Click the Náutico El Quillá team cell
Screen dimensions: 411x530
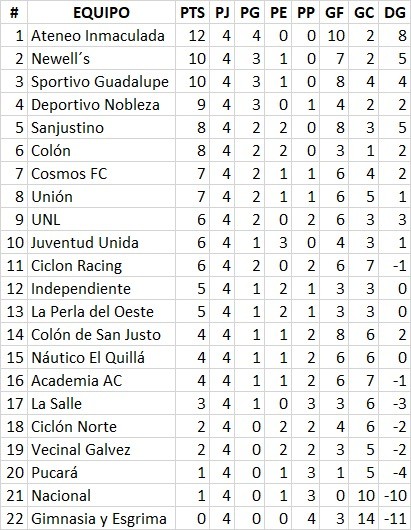click(x=101, y=357)
